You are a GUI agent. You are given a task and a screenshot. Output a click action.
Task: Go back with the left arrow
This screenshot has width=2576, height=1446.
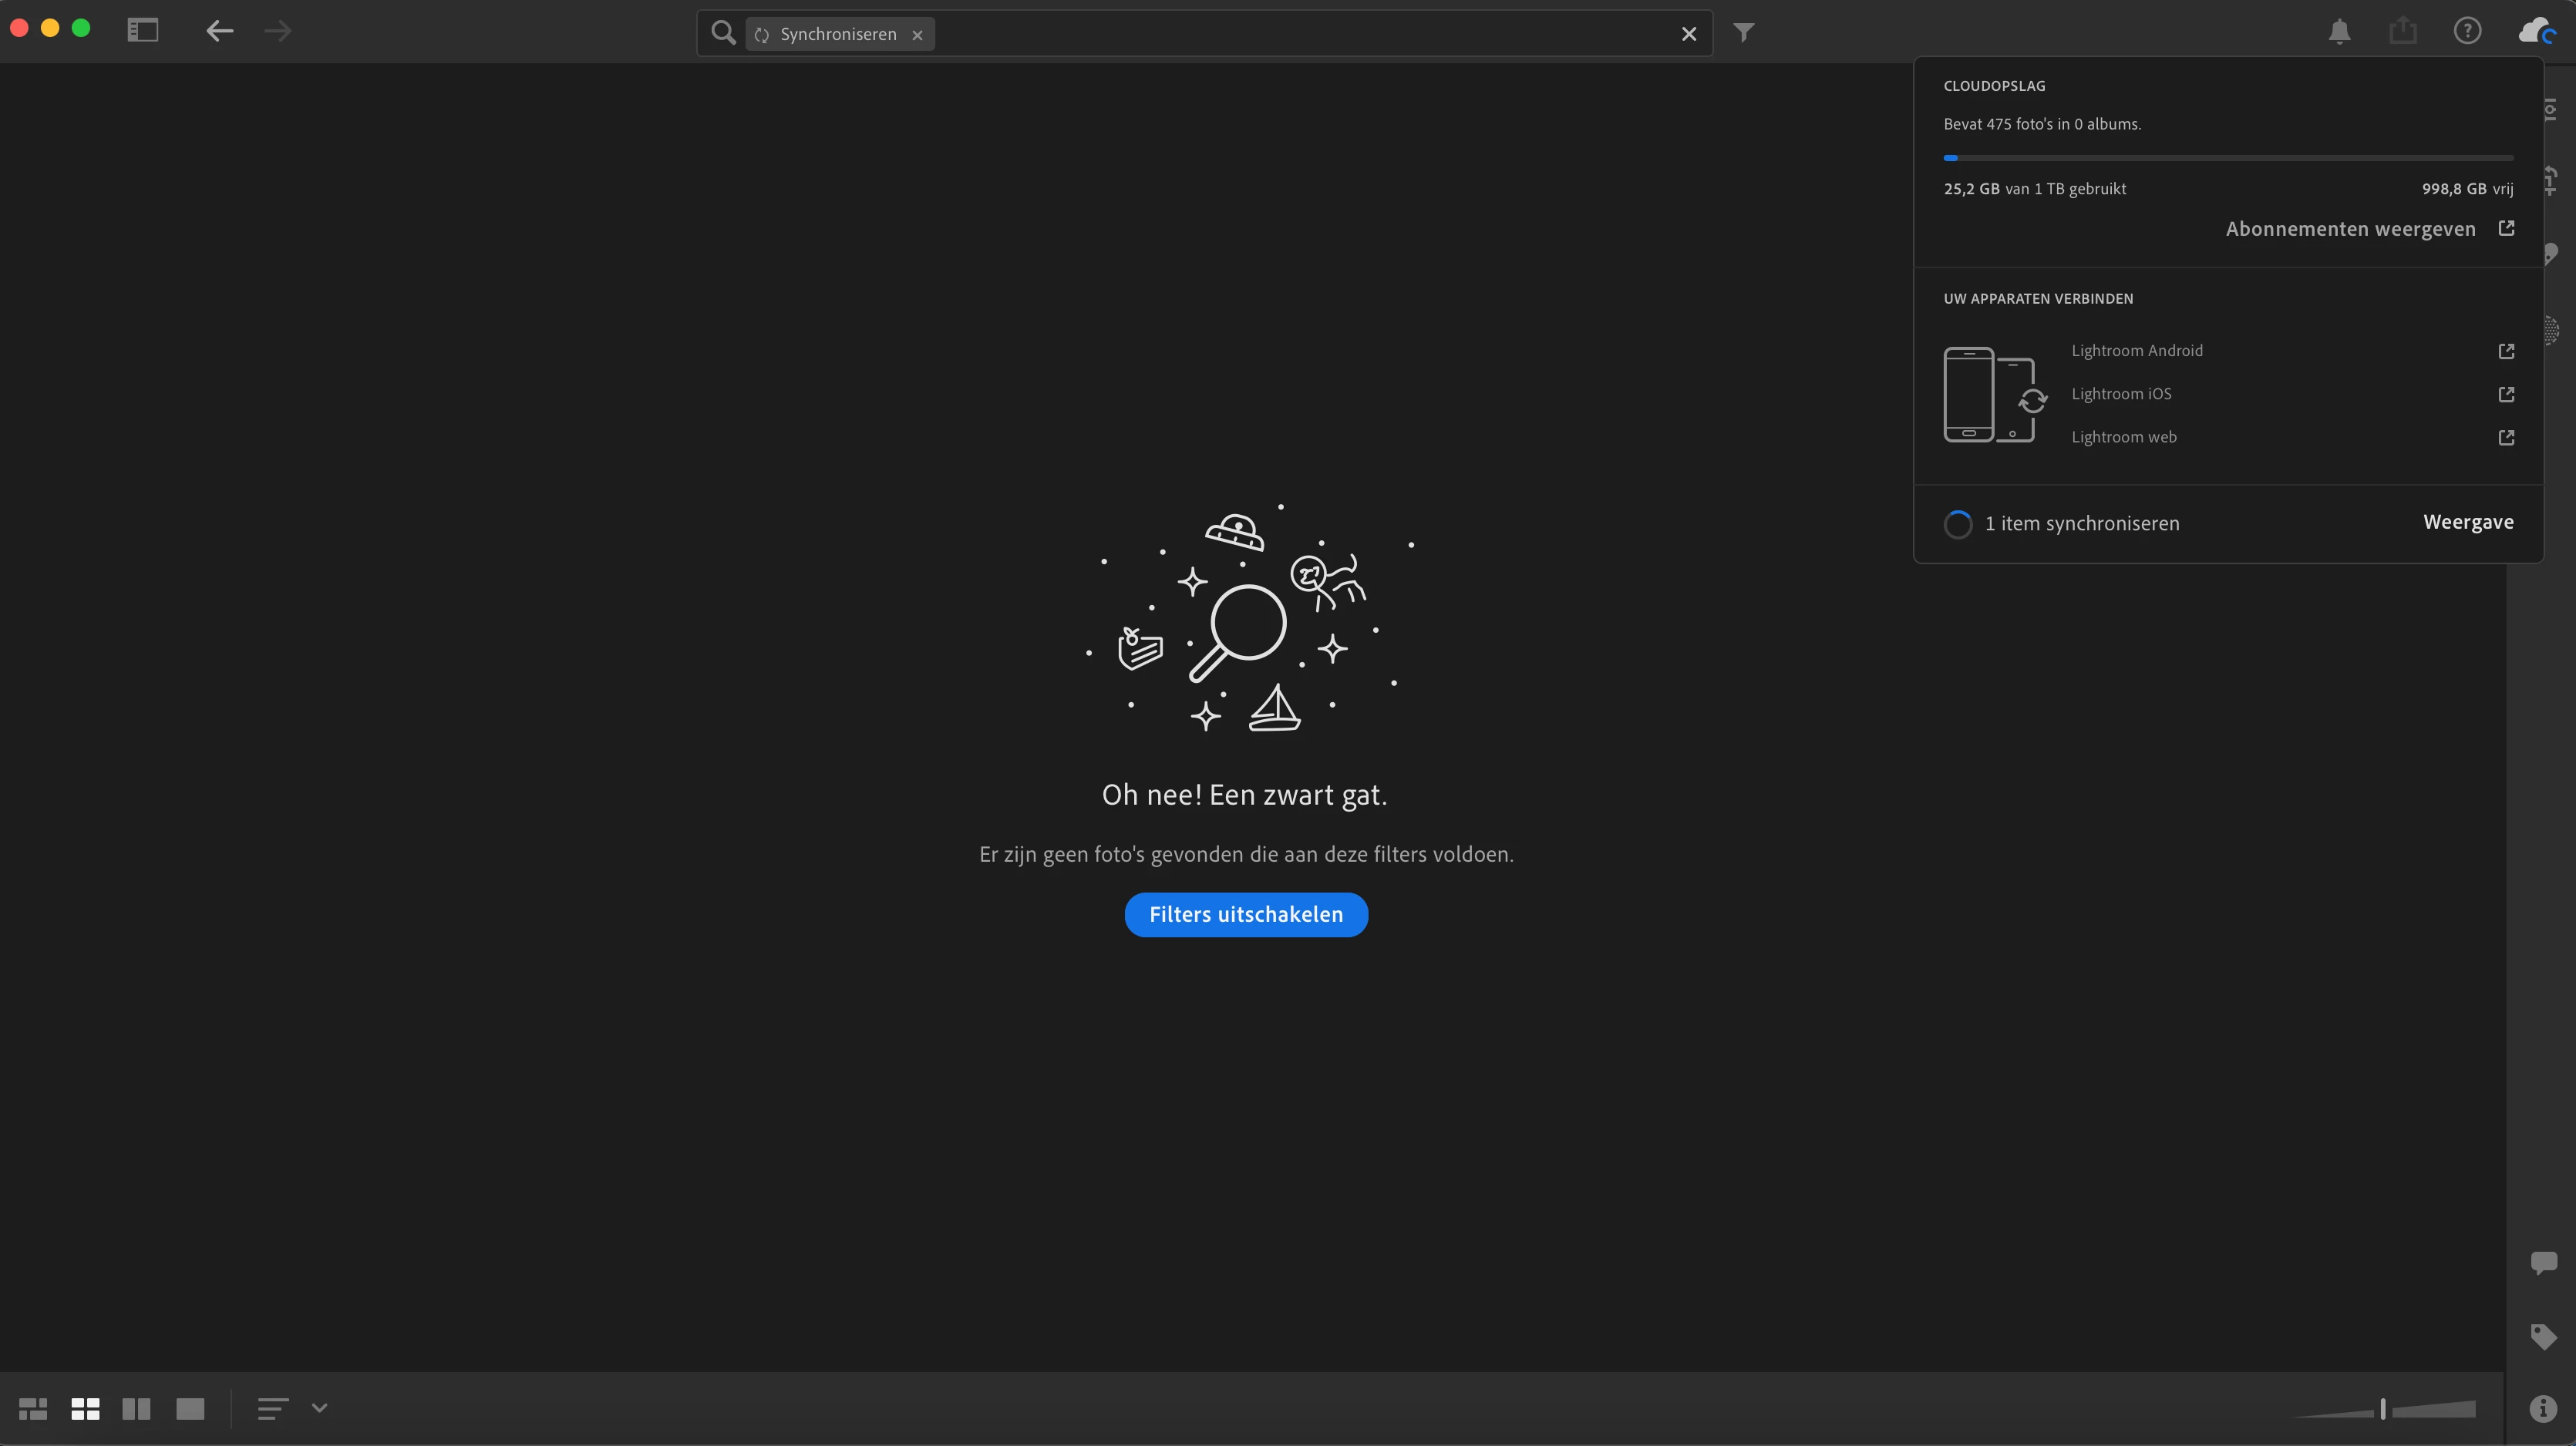click(219, 31)
